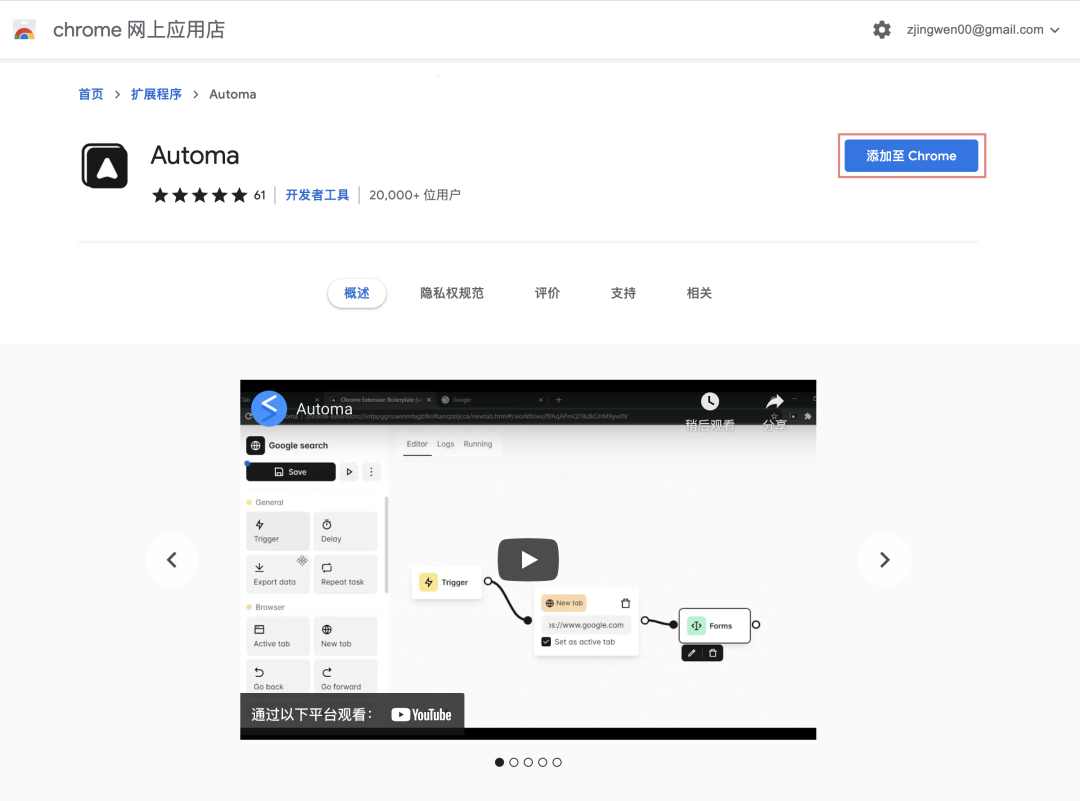
Task: Open the 支持 tab
Action: (x=623, y=293)
